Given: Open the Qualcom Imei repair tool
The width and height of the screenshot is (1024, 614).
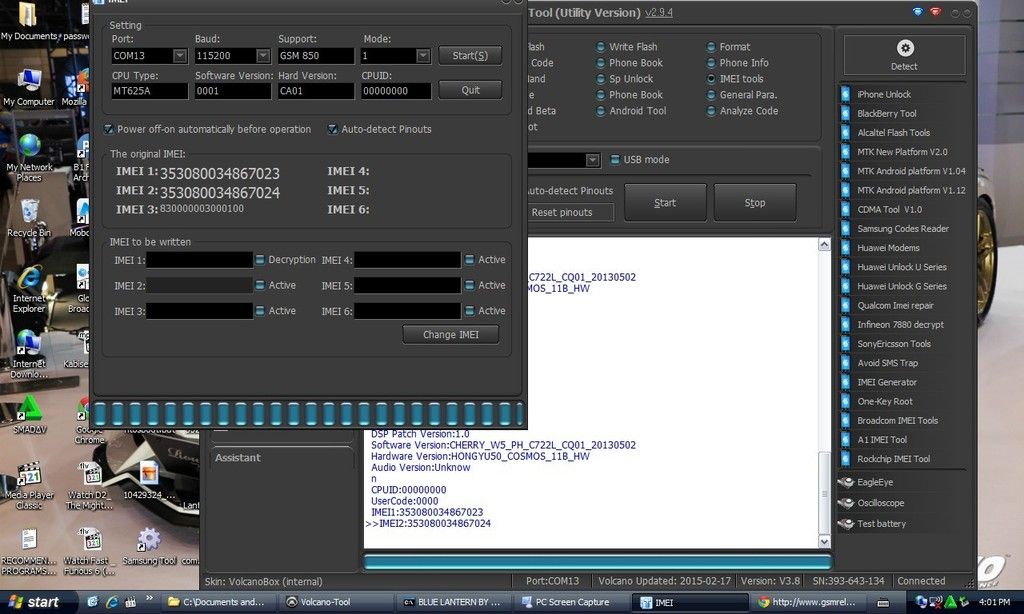Looking at the screenshot, I should (894, 306).
